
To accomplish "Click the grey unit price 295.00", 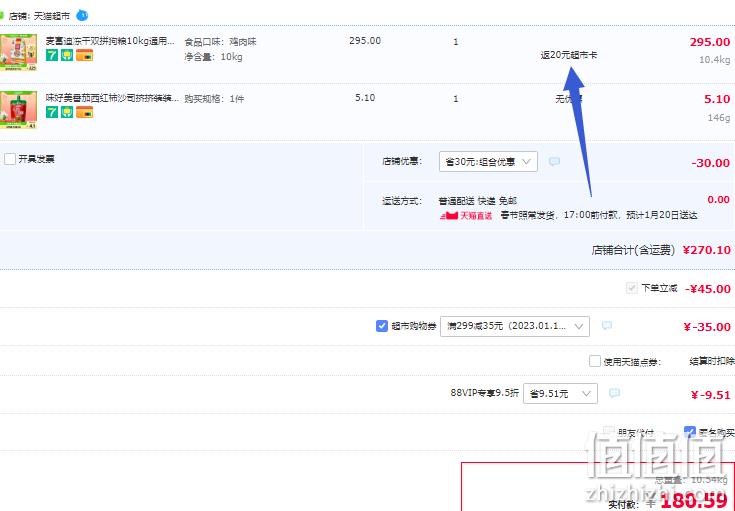I will pyautogui.click(x=365, y=41).
